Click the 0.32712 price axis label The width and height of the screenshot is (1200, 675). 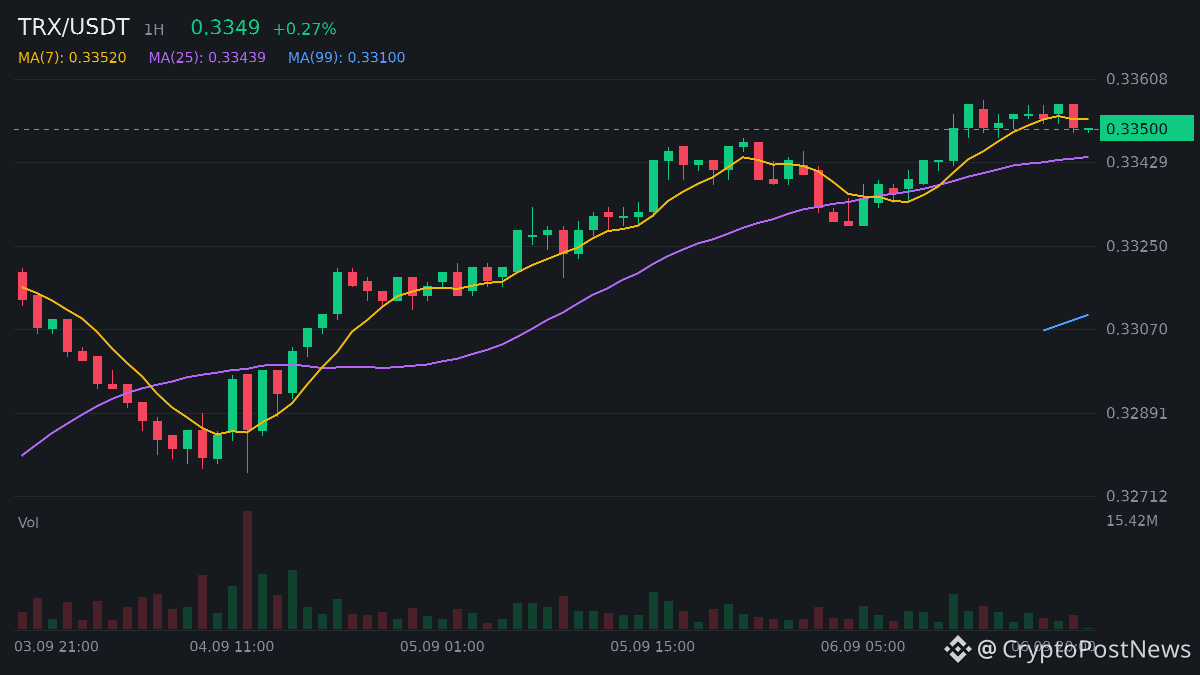coord(1137,496)
